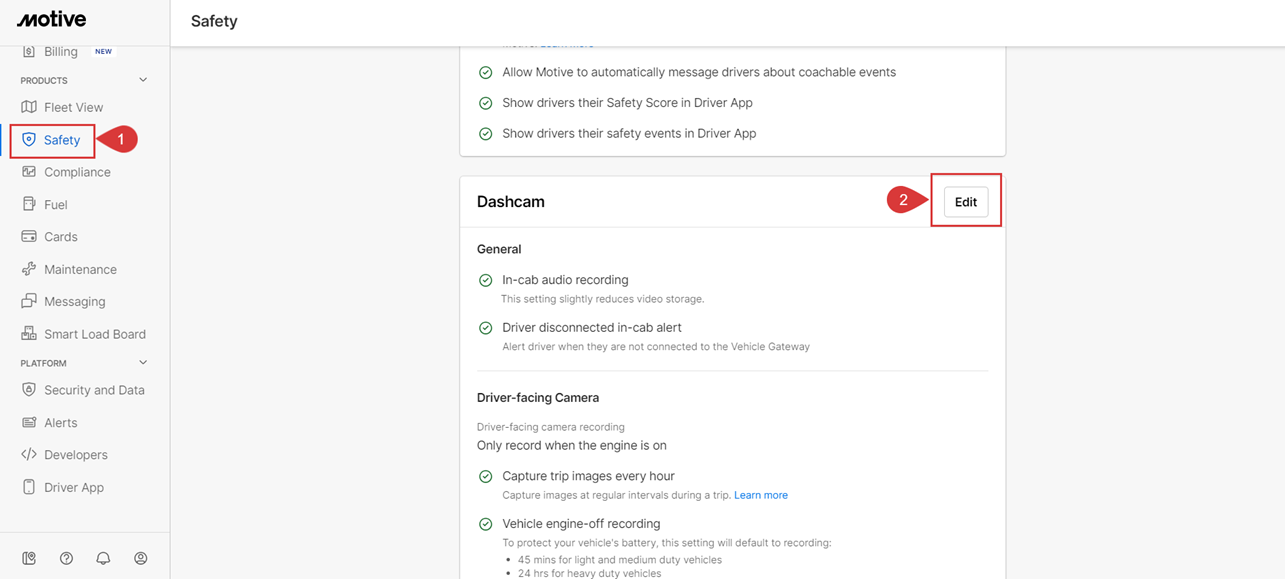Click the Motive logo
The height and width of the screenshot is (579, 1285).
(50, 18)
